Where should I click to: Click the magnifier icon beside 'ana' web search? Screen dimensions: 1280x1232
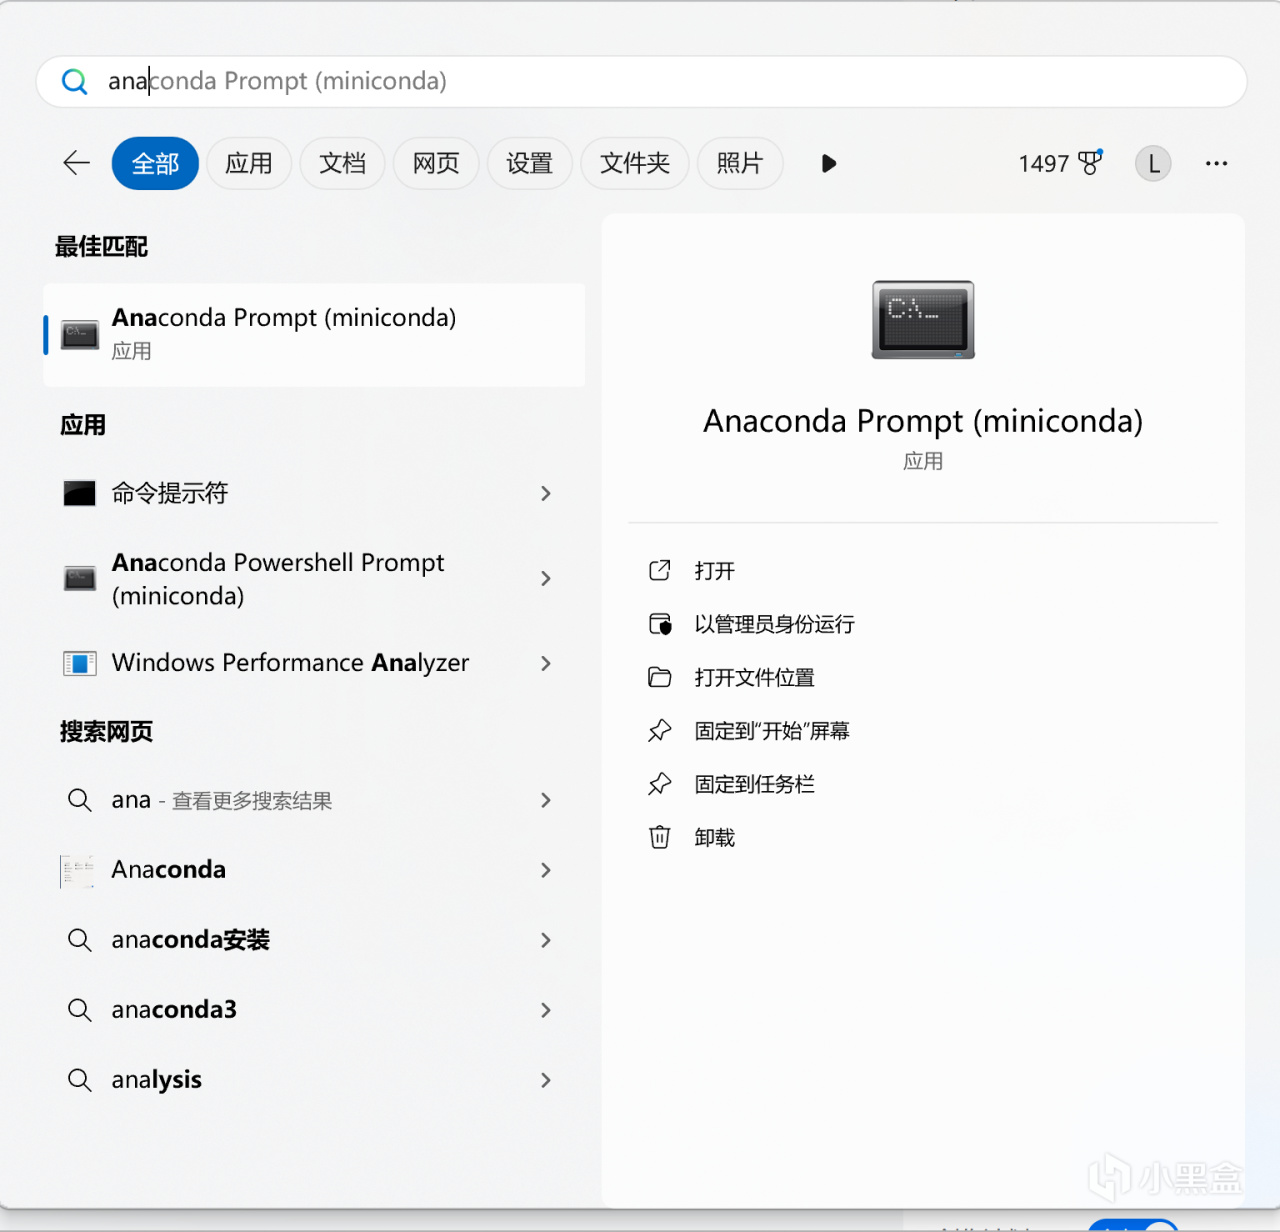click(x=80, y=800)
